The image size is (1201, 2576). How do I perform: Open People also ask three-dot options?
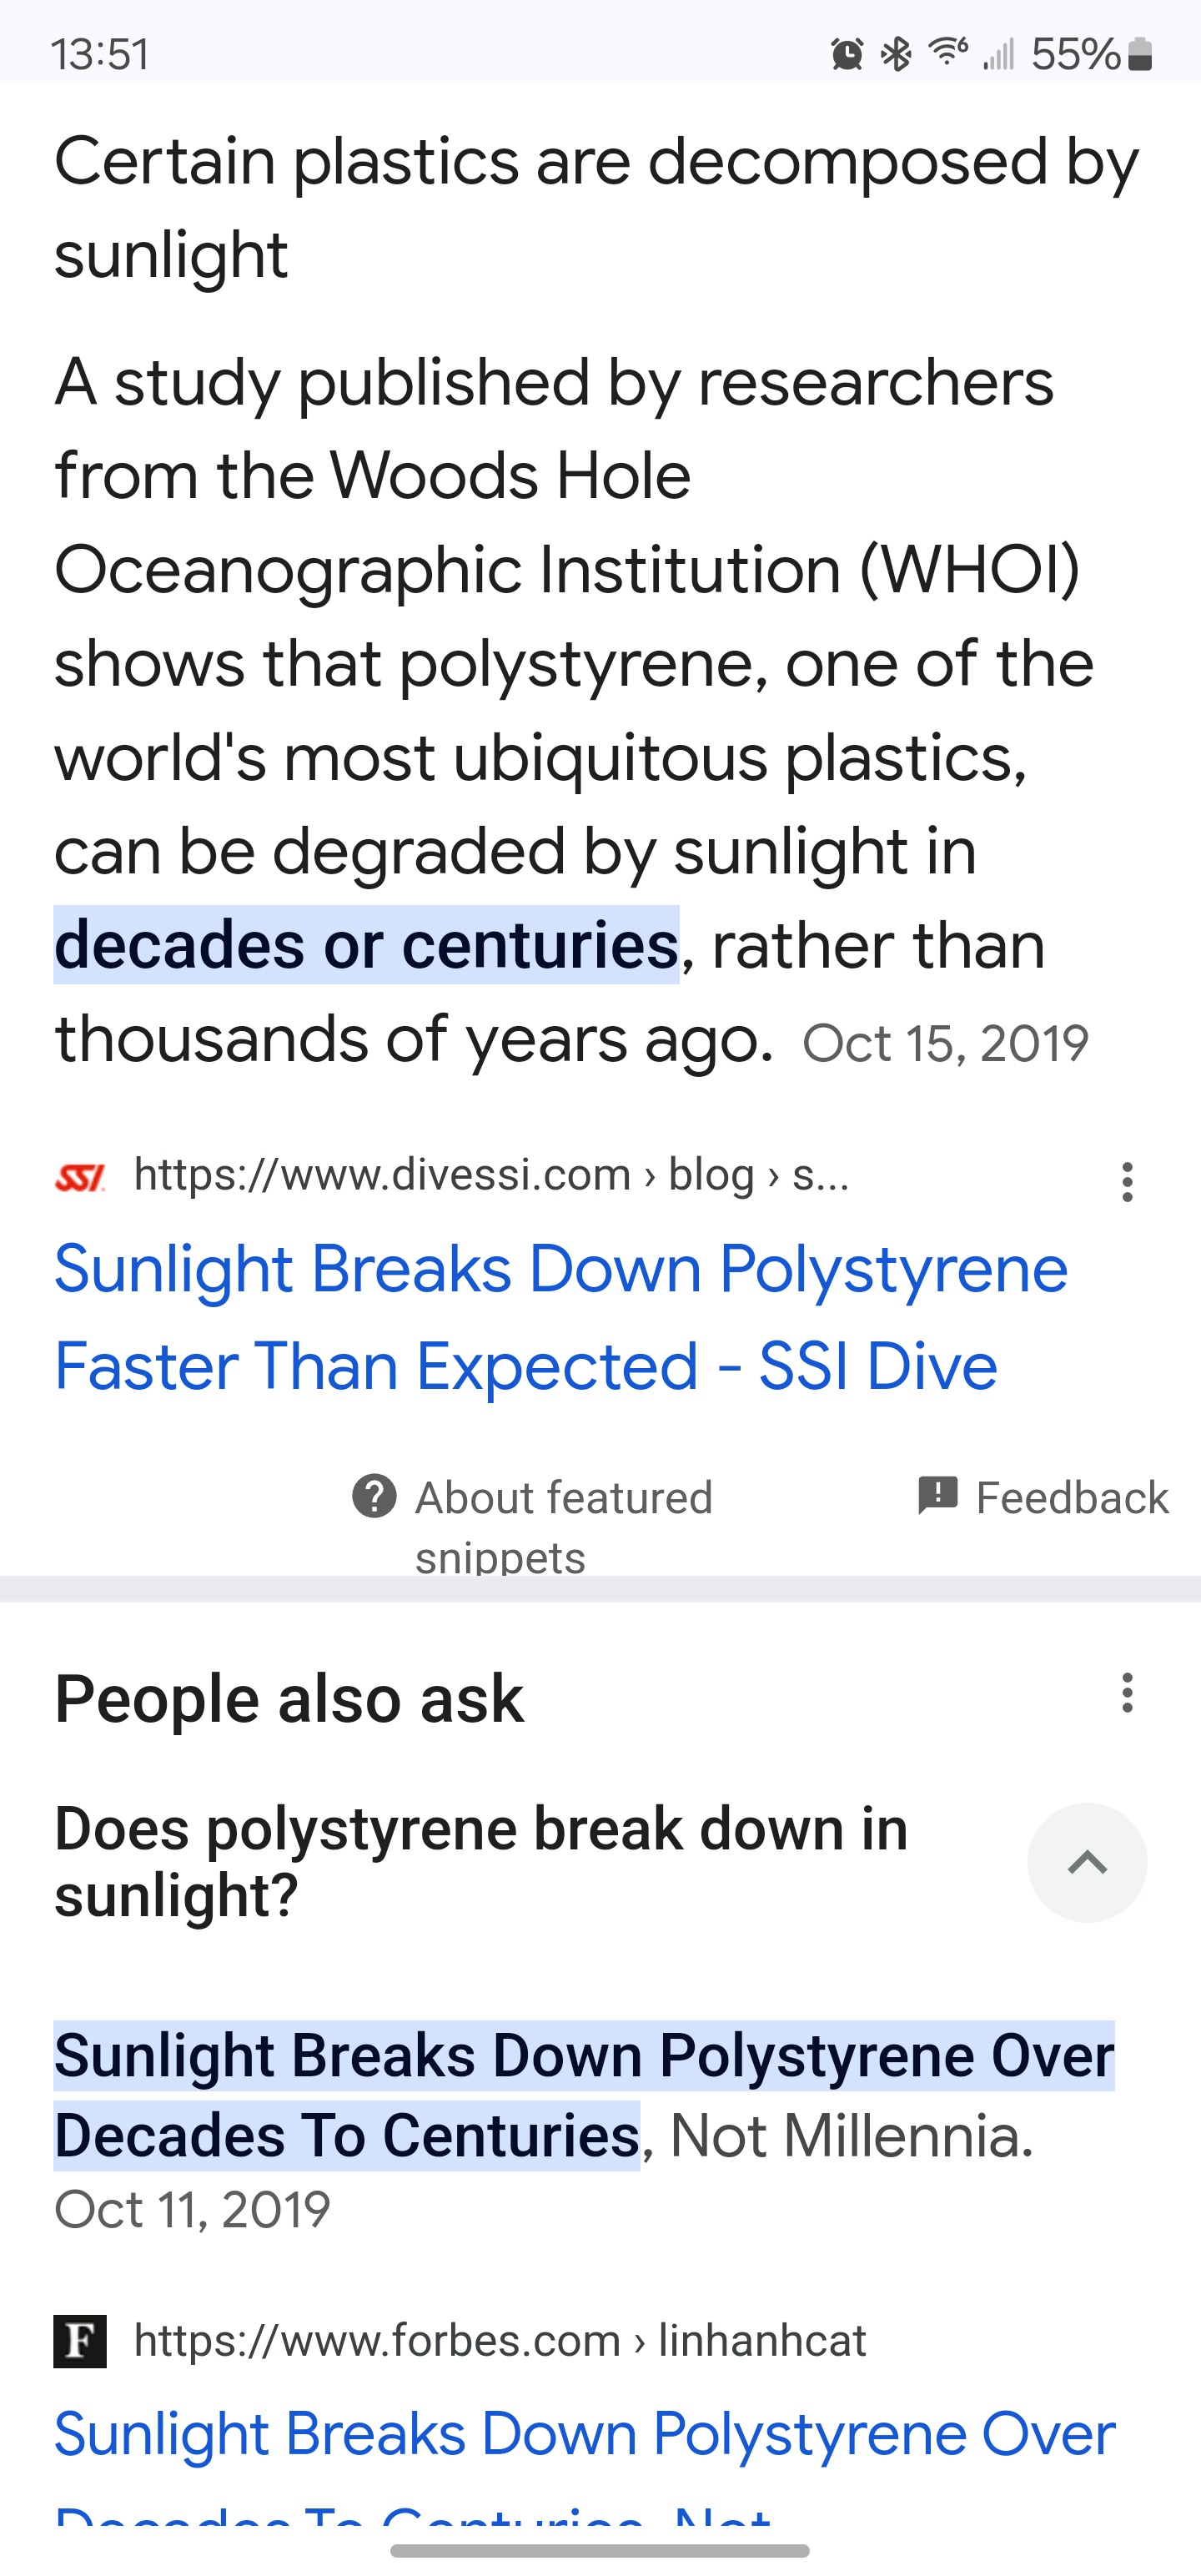coord(1127,1693)
